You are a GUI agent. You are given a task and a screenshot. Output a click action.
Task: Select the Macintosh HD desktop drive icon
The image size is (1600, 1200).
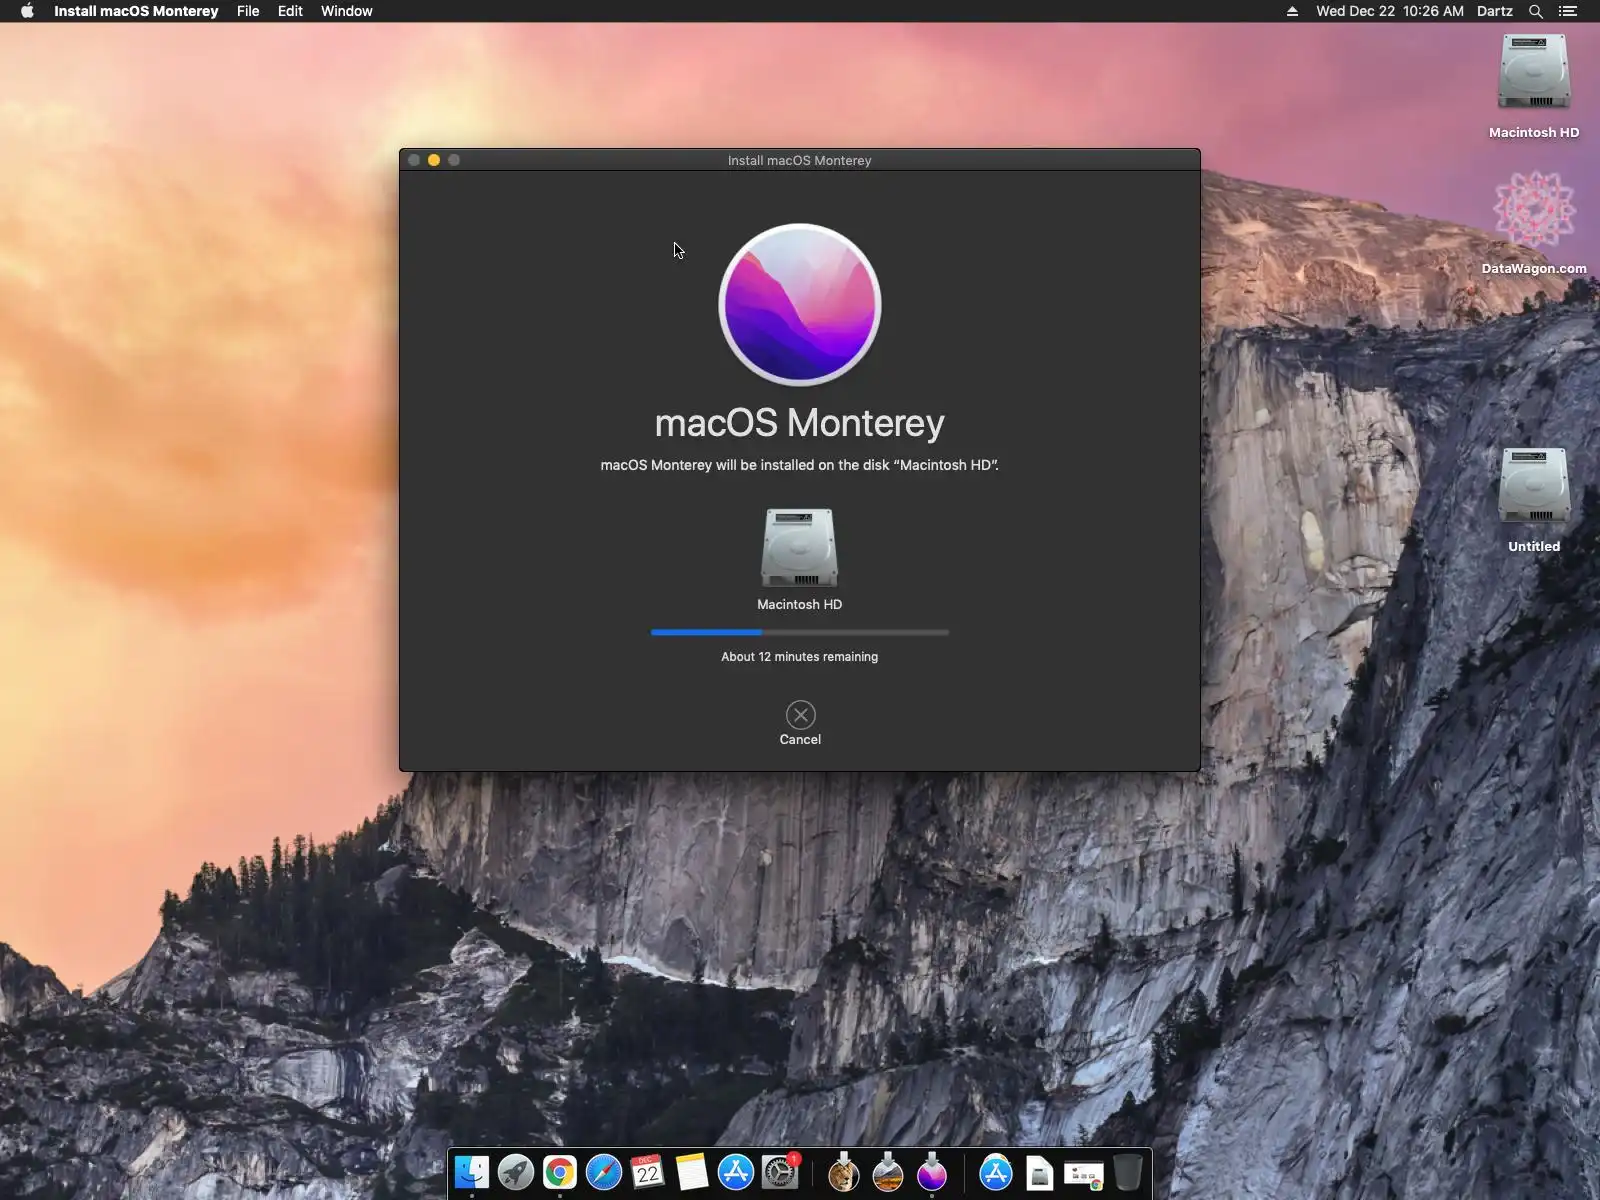(1534, 72)
